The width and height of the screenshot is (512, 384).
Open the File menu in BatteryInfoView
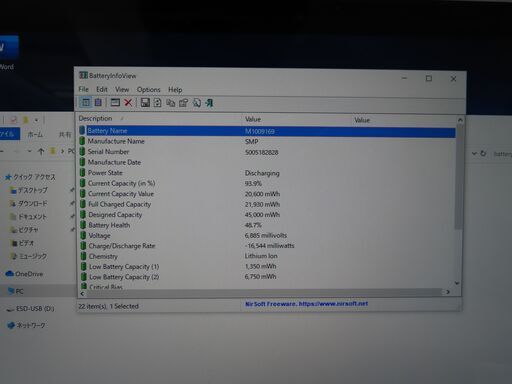coord(84,89)
